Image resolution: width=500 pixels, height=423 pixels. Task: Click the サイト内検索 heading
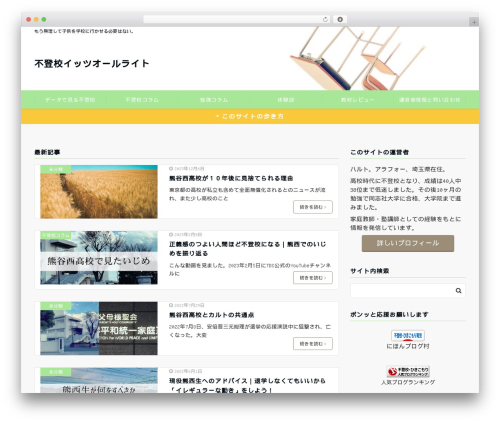coord(370,271)
